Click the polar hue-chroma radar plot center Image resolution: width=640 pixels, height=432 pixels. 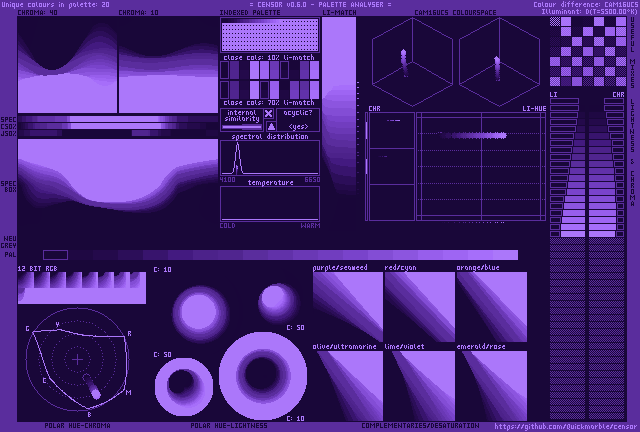tap(78, 359)
